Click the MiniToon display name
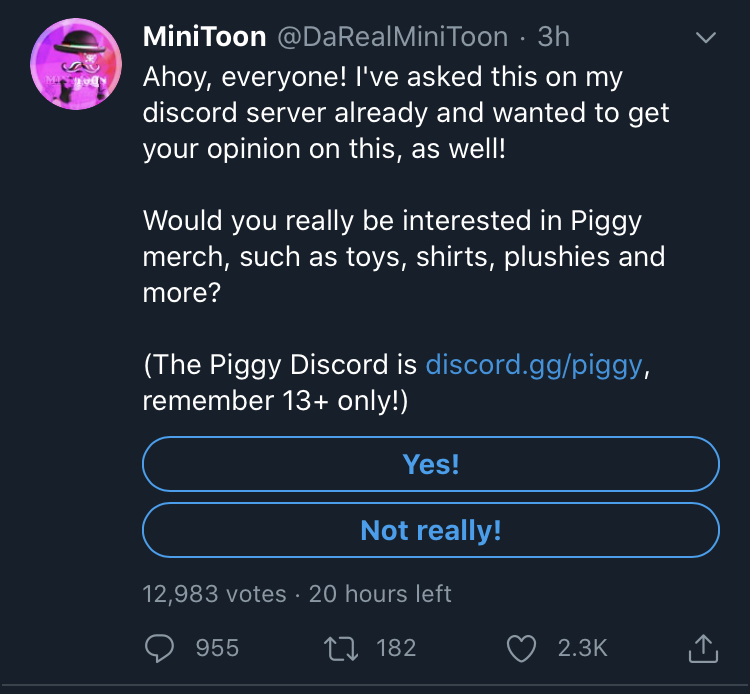Viewport: 750px width, 694px height. [205, 37]
